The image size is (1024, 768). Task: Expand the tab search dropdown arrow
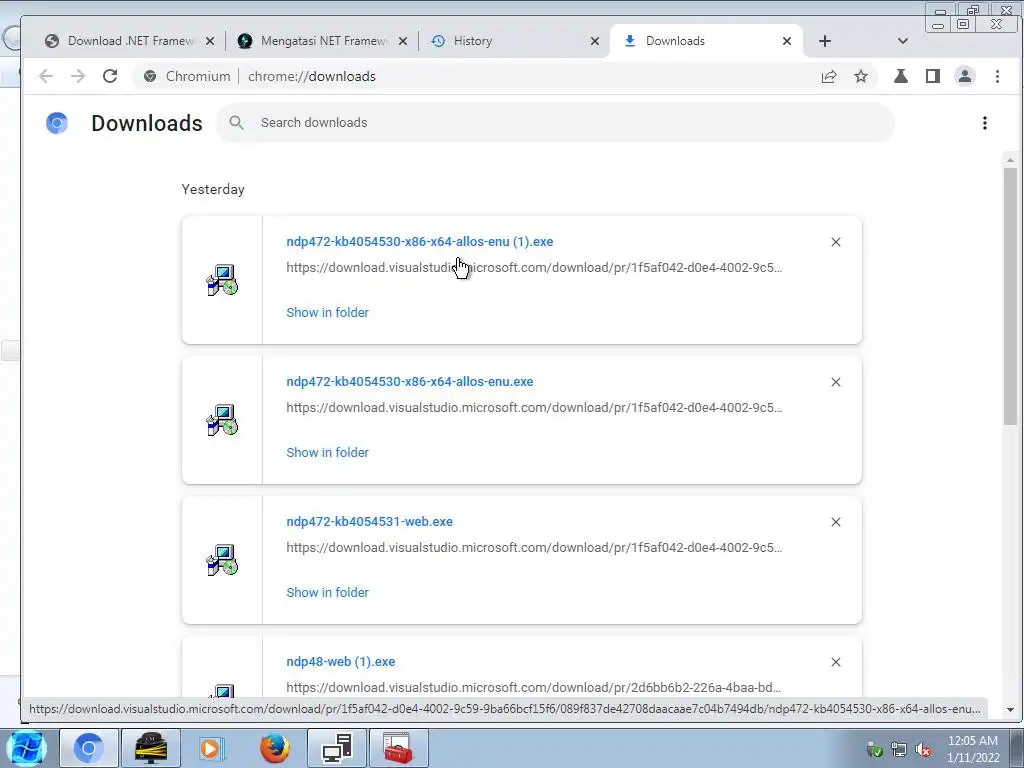coord(903,41)
